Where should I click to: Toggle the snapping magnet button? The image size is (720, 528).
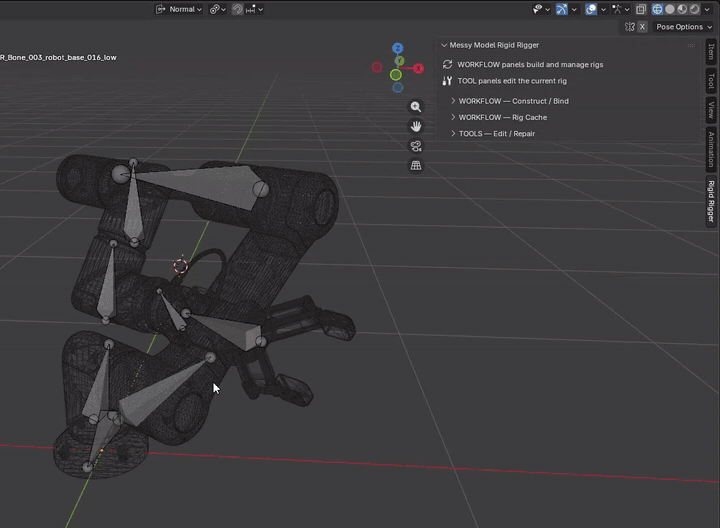(237, 9)
